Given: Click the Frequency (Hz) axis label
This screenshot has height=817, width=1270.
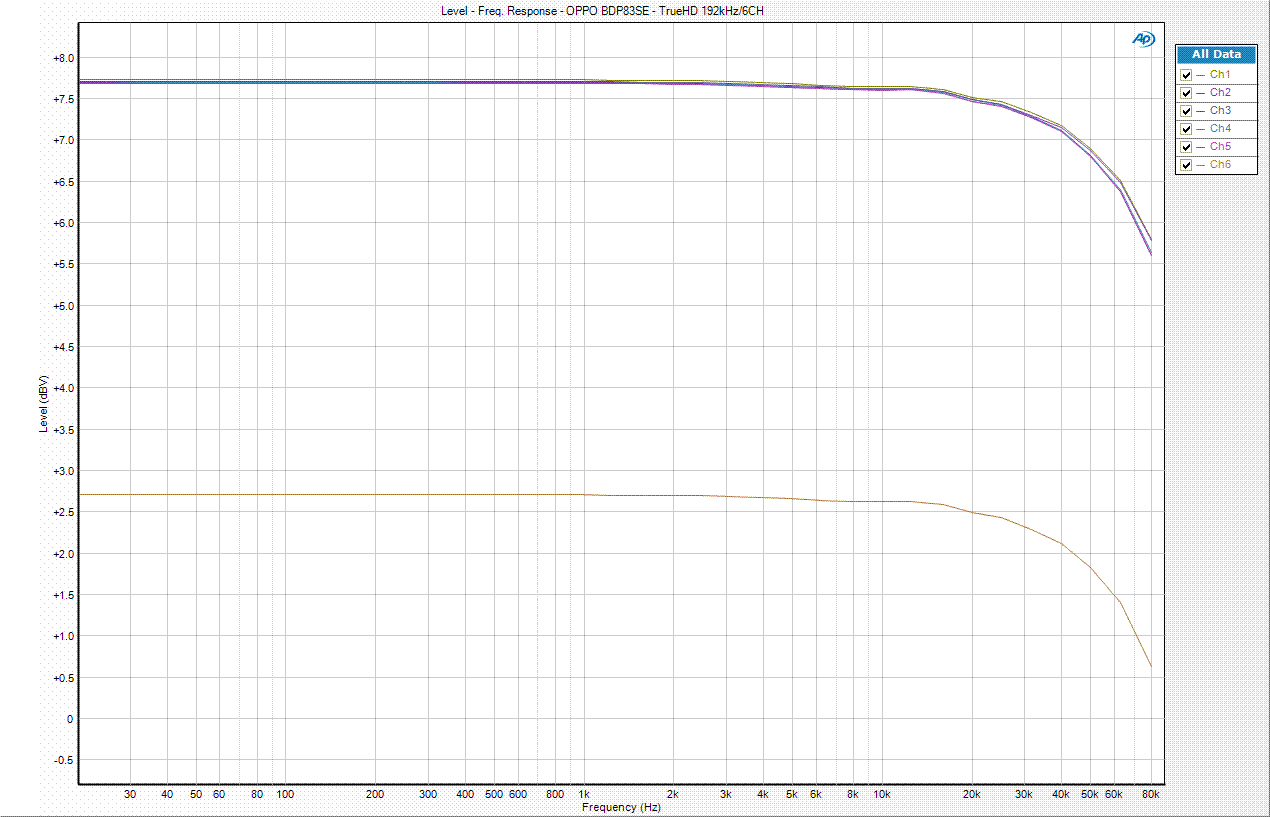Looking at the screenshot, I should click(x=621, y=807).
